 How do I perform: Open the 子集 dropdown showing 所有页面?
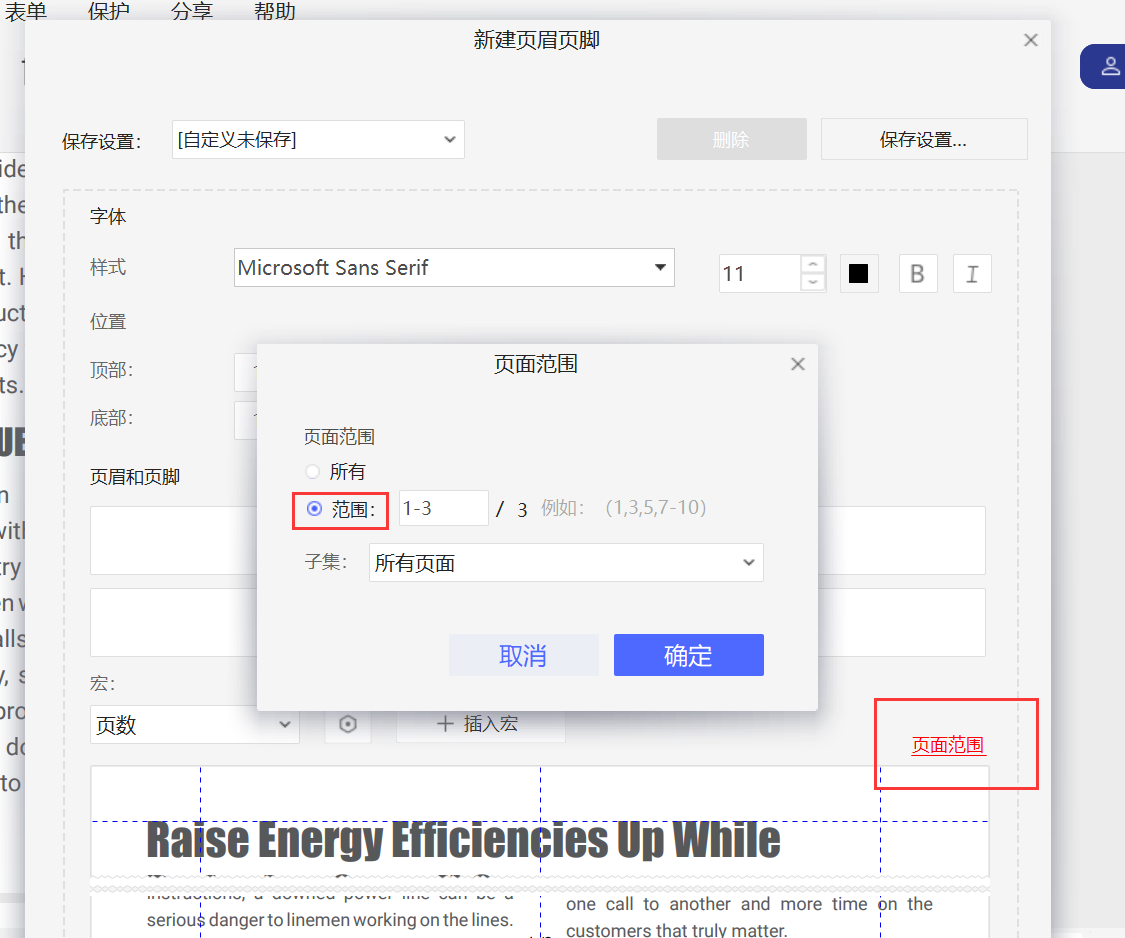pyautogui.click(x=565, y=562)
